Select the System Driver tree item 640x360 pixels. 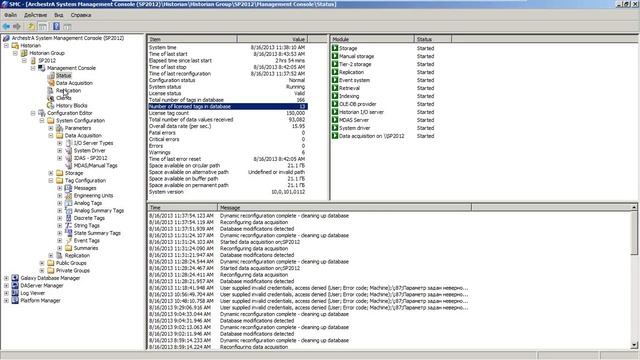tap(89, 151)
